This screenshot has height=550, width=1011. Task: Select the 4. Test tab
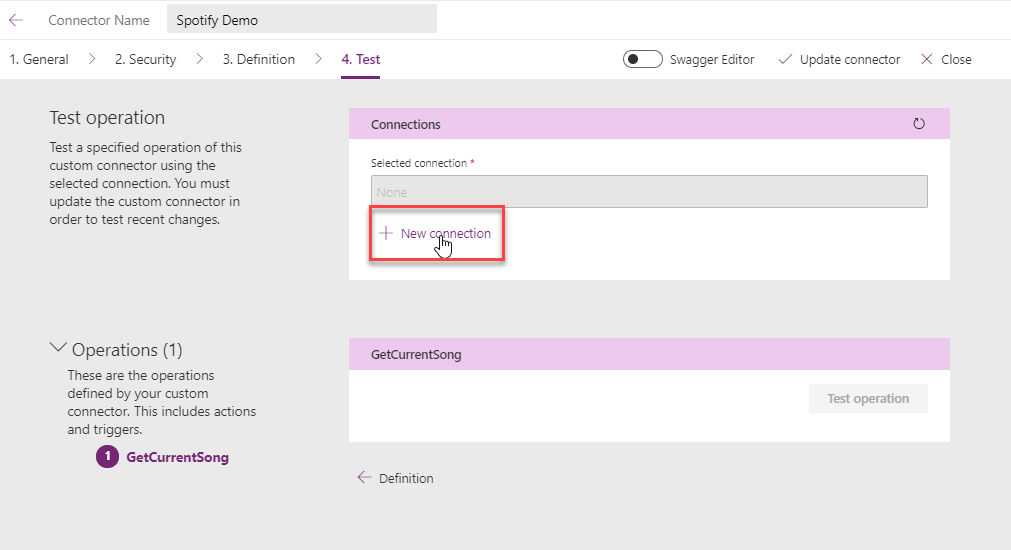360,59
